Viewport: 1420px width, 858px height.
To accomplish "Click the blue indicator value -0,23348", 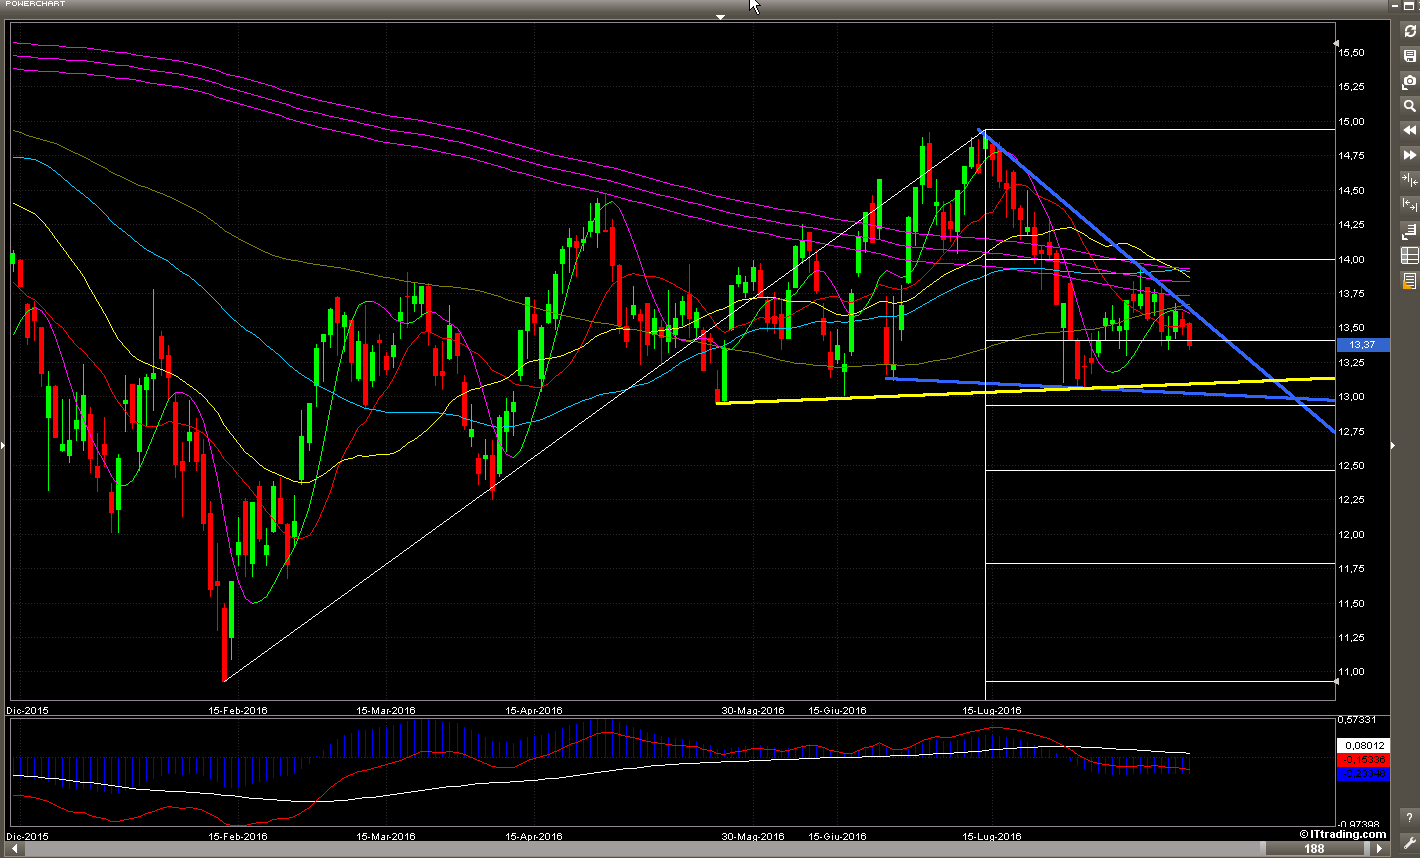I will click(x=1362, y=773).
